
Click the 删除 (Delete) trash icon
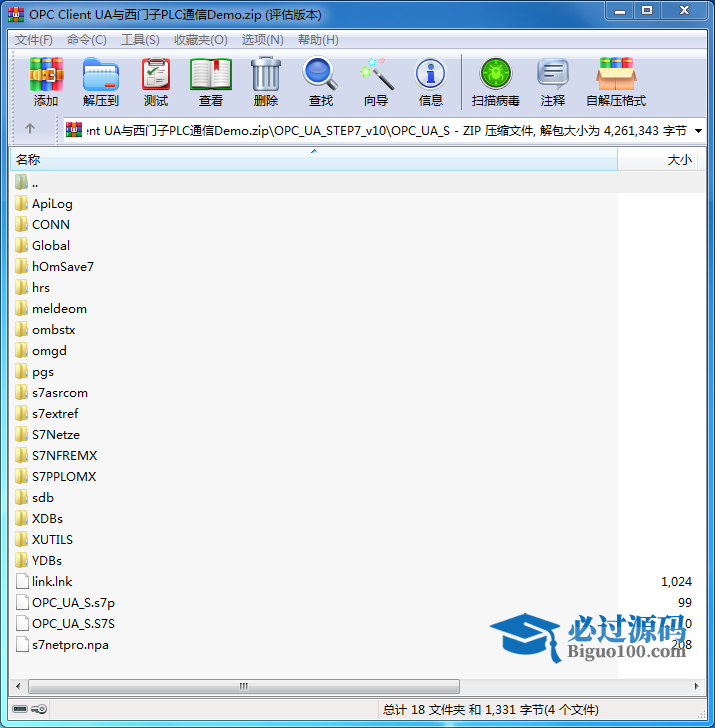[266, 82]
